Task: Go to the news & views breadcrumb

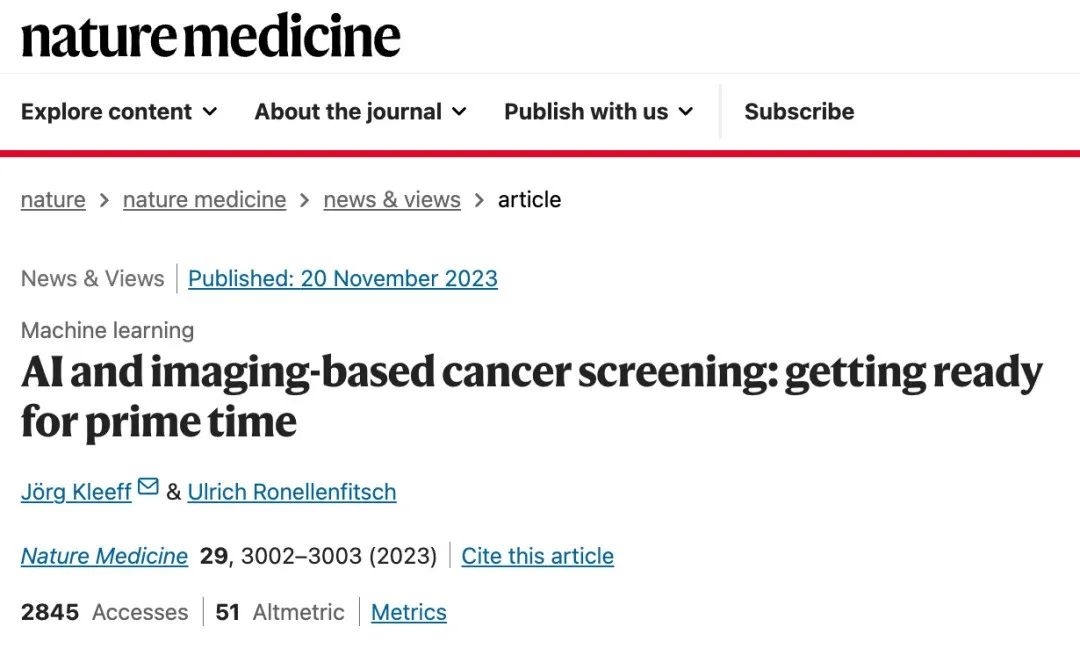Action: coord(392,200)
